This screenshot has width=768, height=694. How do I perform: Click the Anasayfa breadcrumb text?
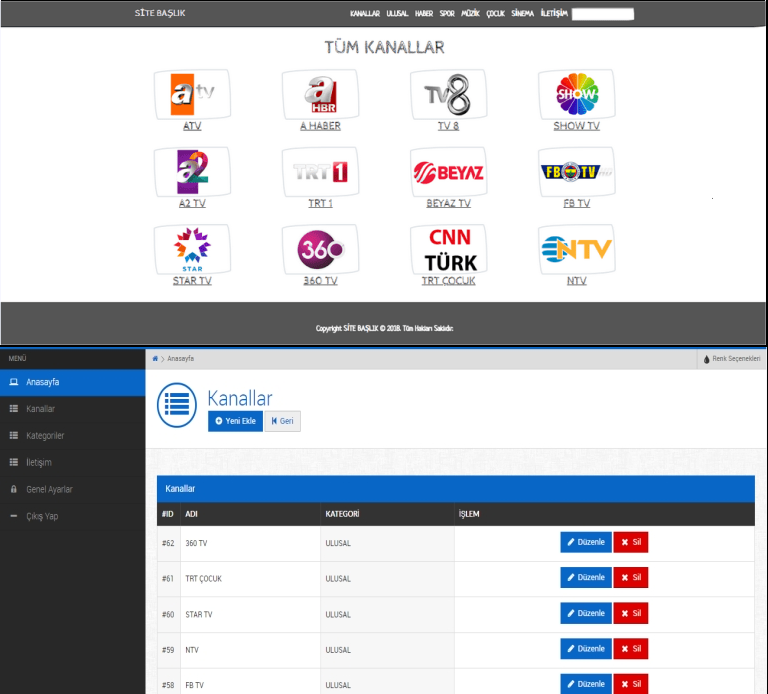181,359
